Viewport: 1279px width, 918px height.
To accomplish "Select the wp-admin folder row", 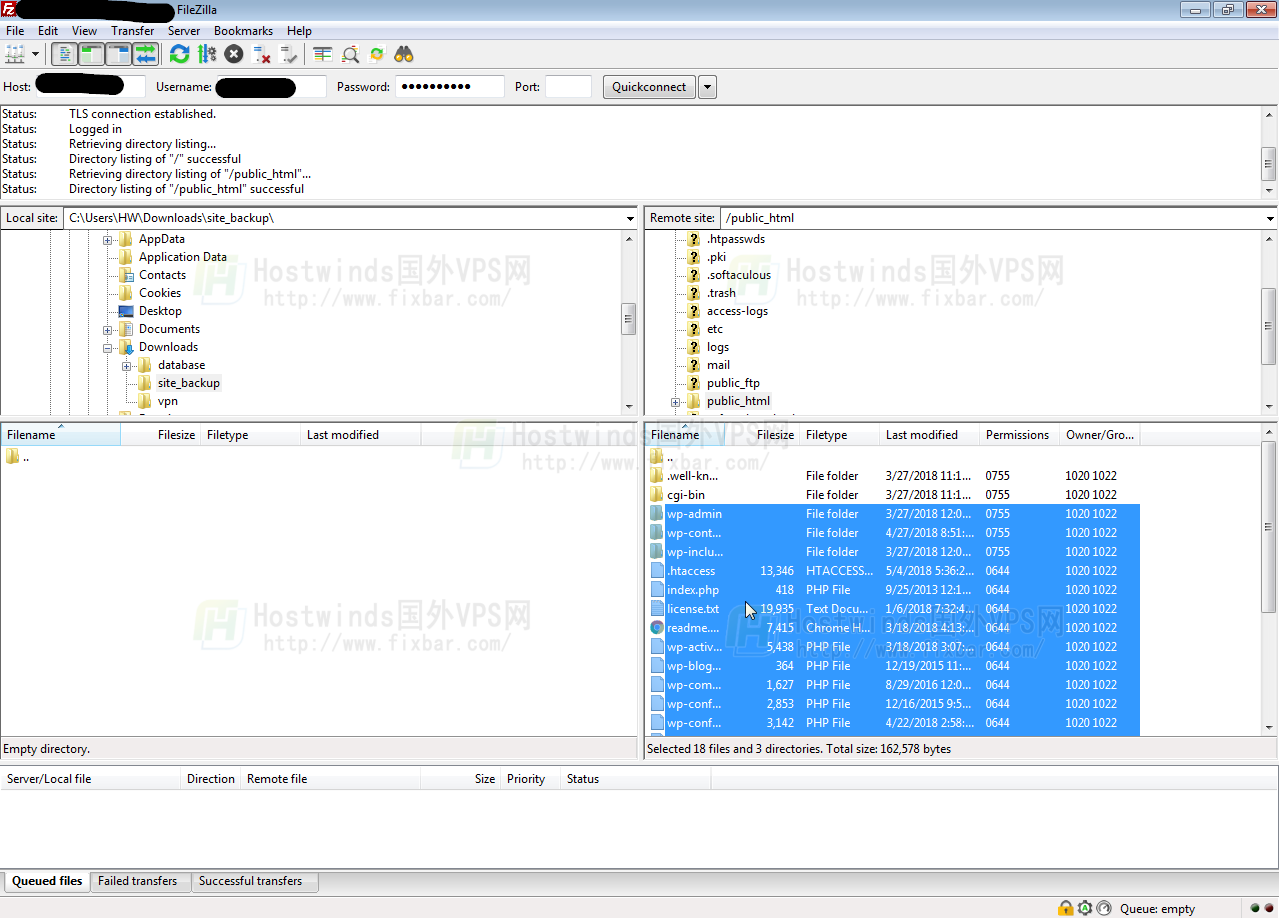I will point(893,514).
